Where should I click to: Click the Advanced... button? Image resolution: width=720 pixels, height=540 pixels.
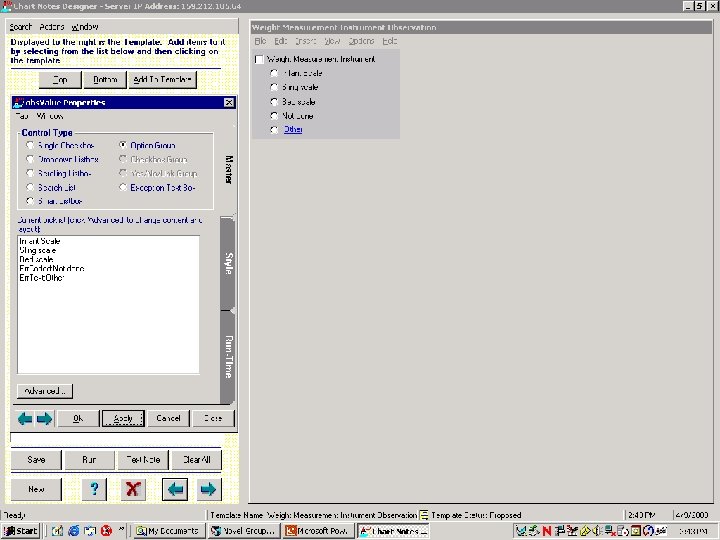pos(45,391)
